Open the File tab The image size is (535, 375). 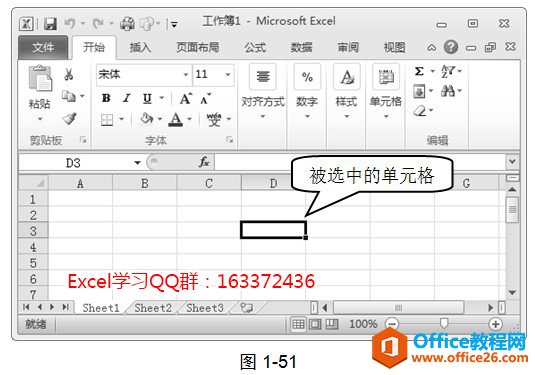click(x=43, y=47)
